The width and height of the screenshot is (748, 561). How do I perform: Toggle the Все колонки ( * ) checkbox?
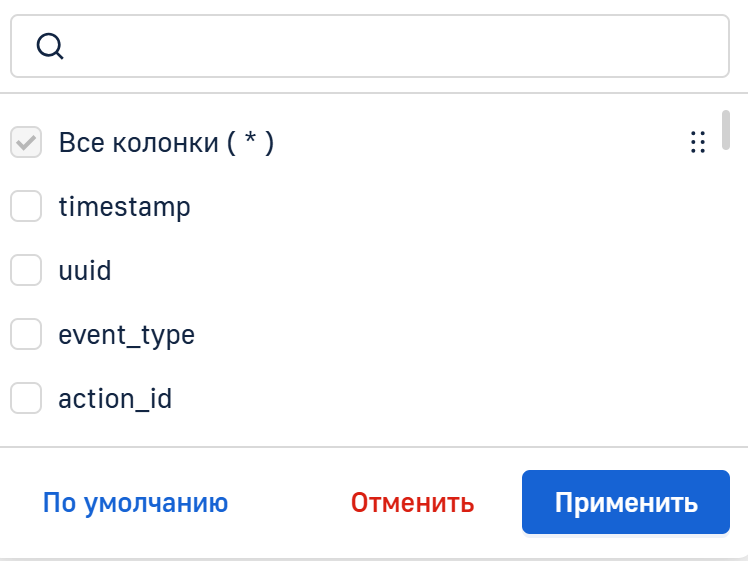[26, 143]
